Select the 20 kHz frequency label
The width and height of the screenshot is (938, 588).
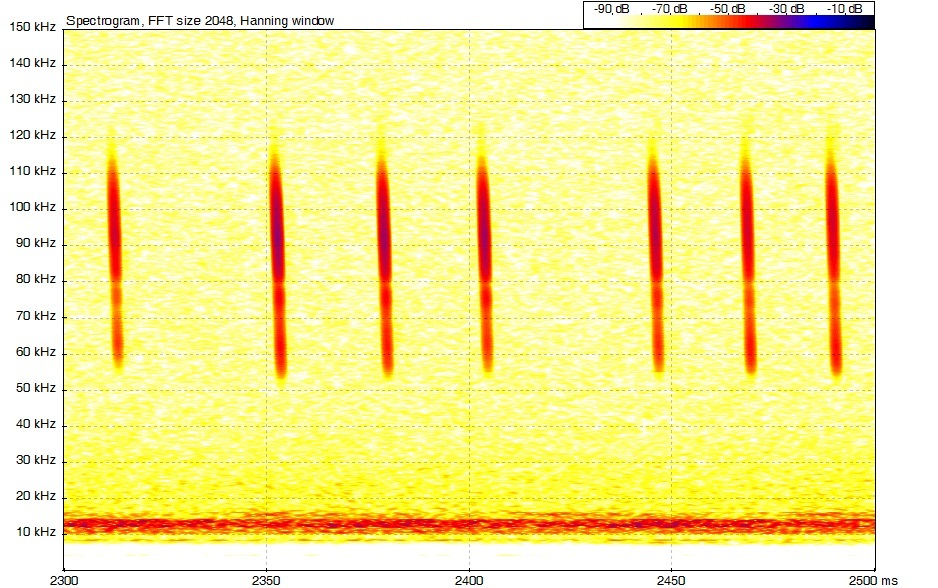[36, 495]
